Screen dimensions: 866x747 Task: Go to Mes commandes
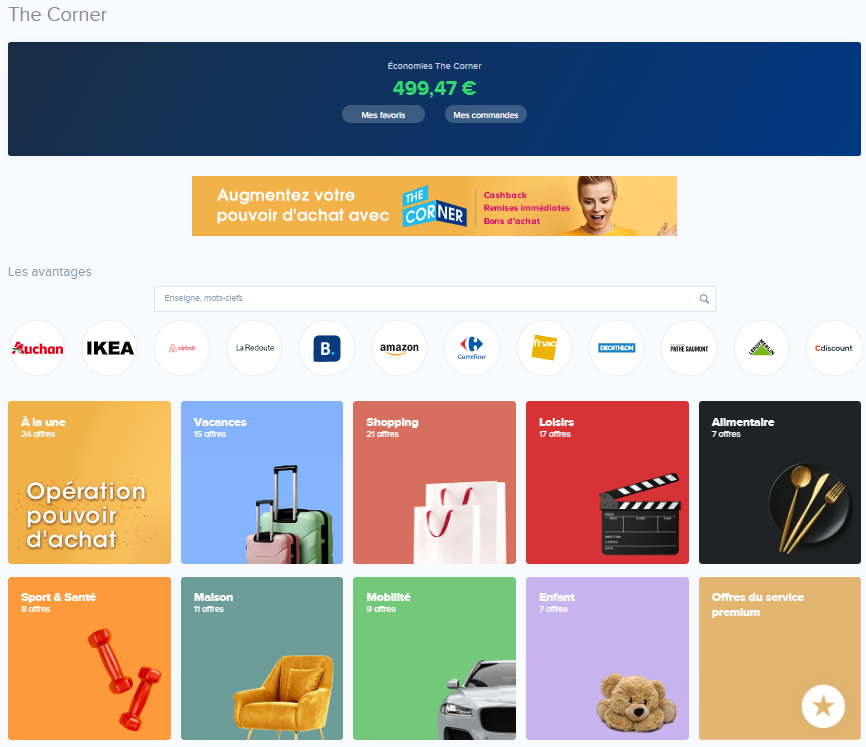(485, 115)
